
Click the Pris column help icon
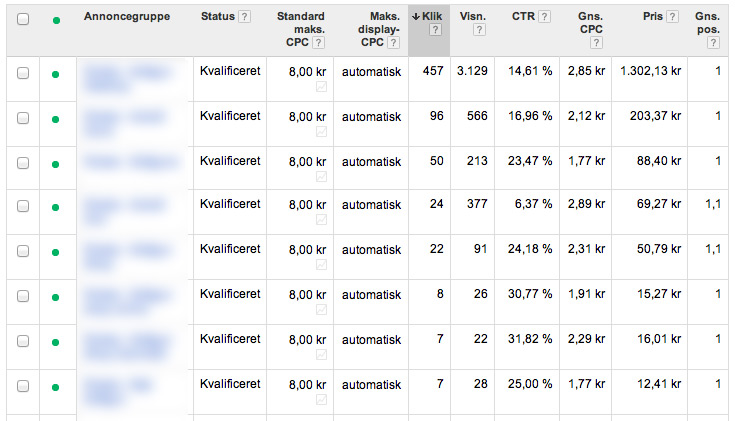click(x=672, y=17)
